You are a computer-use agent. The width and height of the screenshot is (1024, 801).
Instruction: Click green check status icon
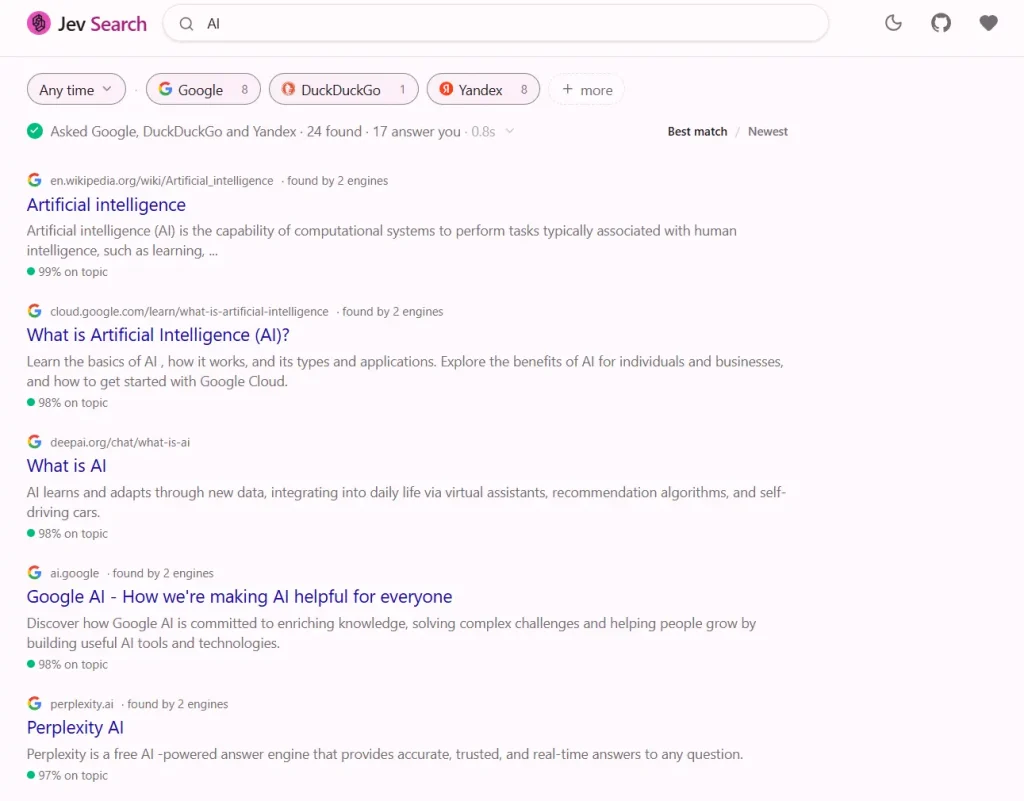point(35,131)
